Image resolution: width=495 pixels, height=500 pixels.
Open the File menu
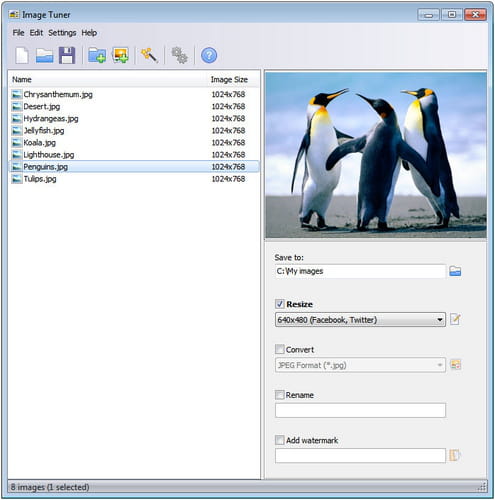tap(18, 33)
